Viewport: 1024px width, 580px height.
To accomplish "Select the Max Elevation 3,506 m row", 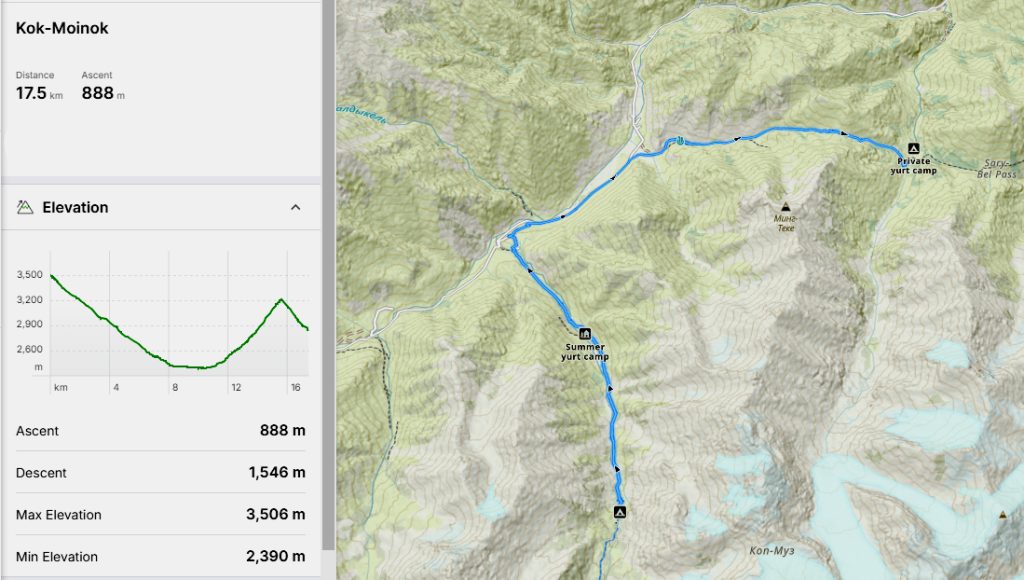I will tap(160, 514).
